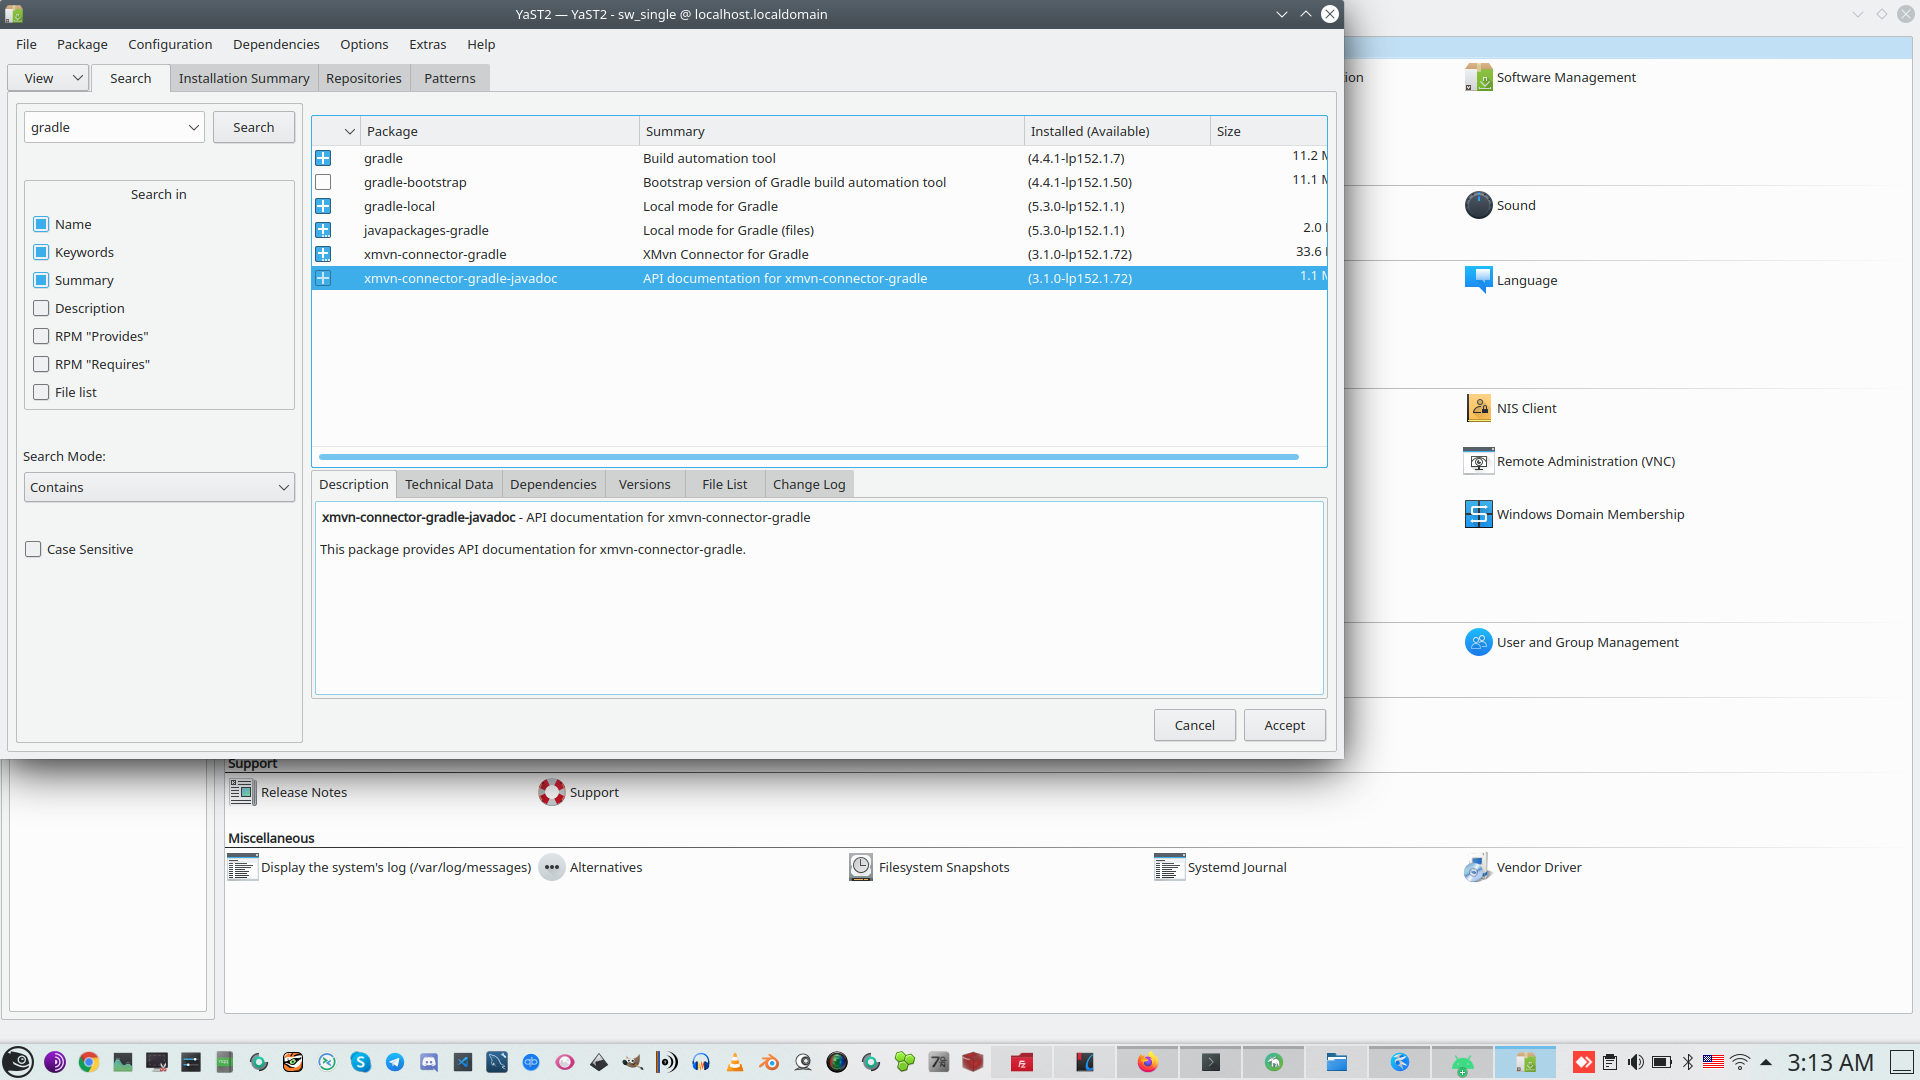Image resolution: width=1920 pixels, height=1080 pixels.
Task: Click the Accept button
Action: 1284,725
